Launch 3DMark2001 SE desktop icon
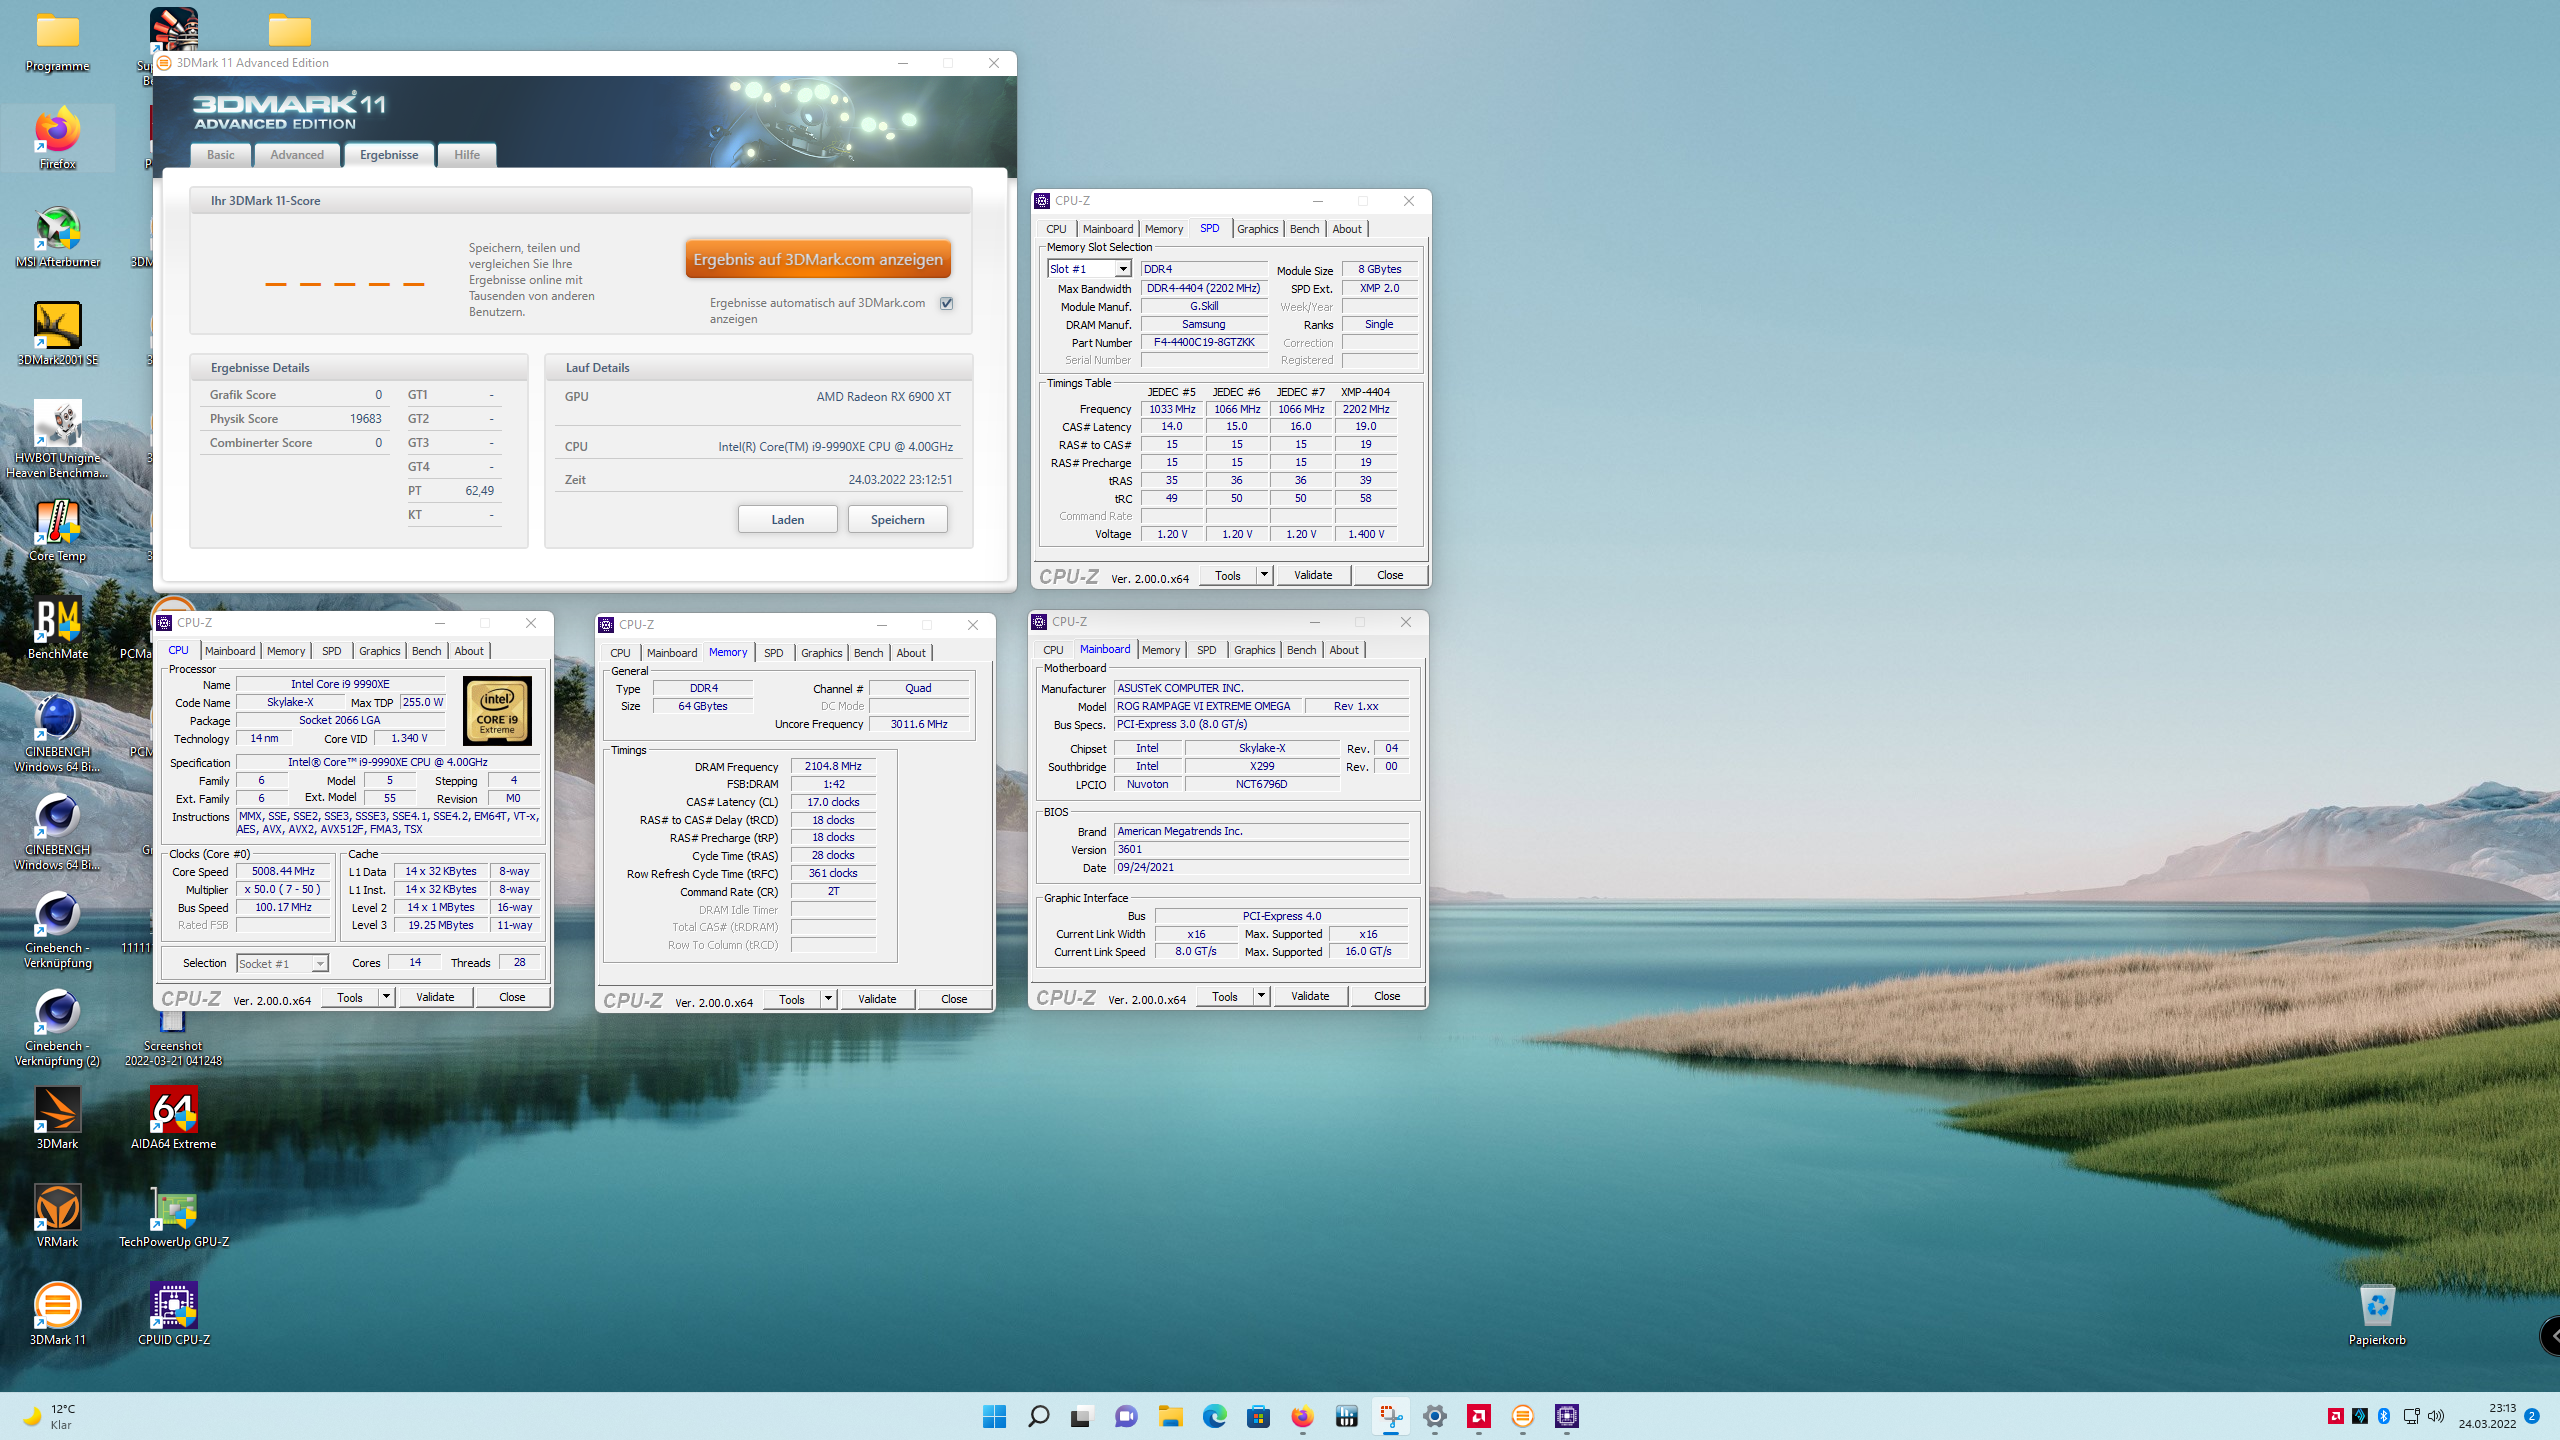This screenshot has width=2560, height=1440. pos(57,335)
